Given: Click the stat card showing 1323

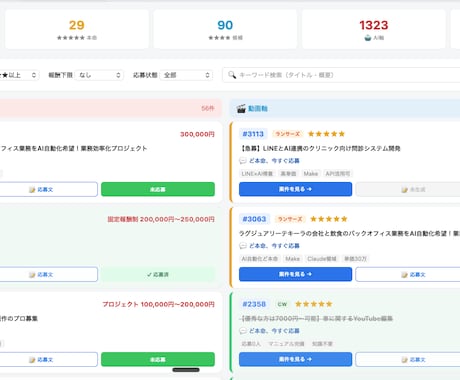Looking at the screenshot, I should coord(374,29).
